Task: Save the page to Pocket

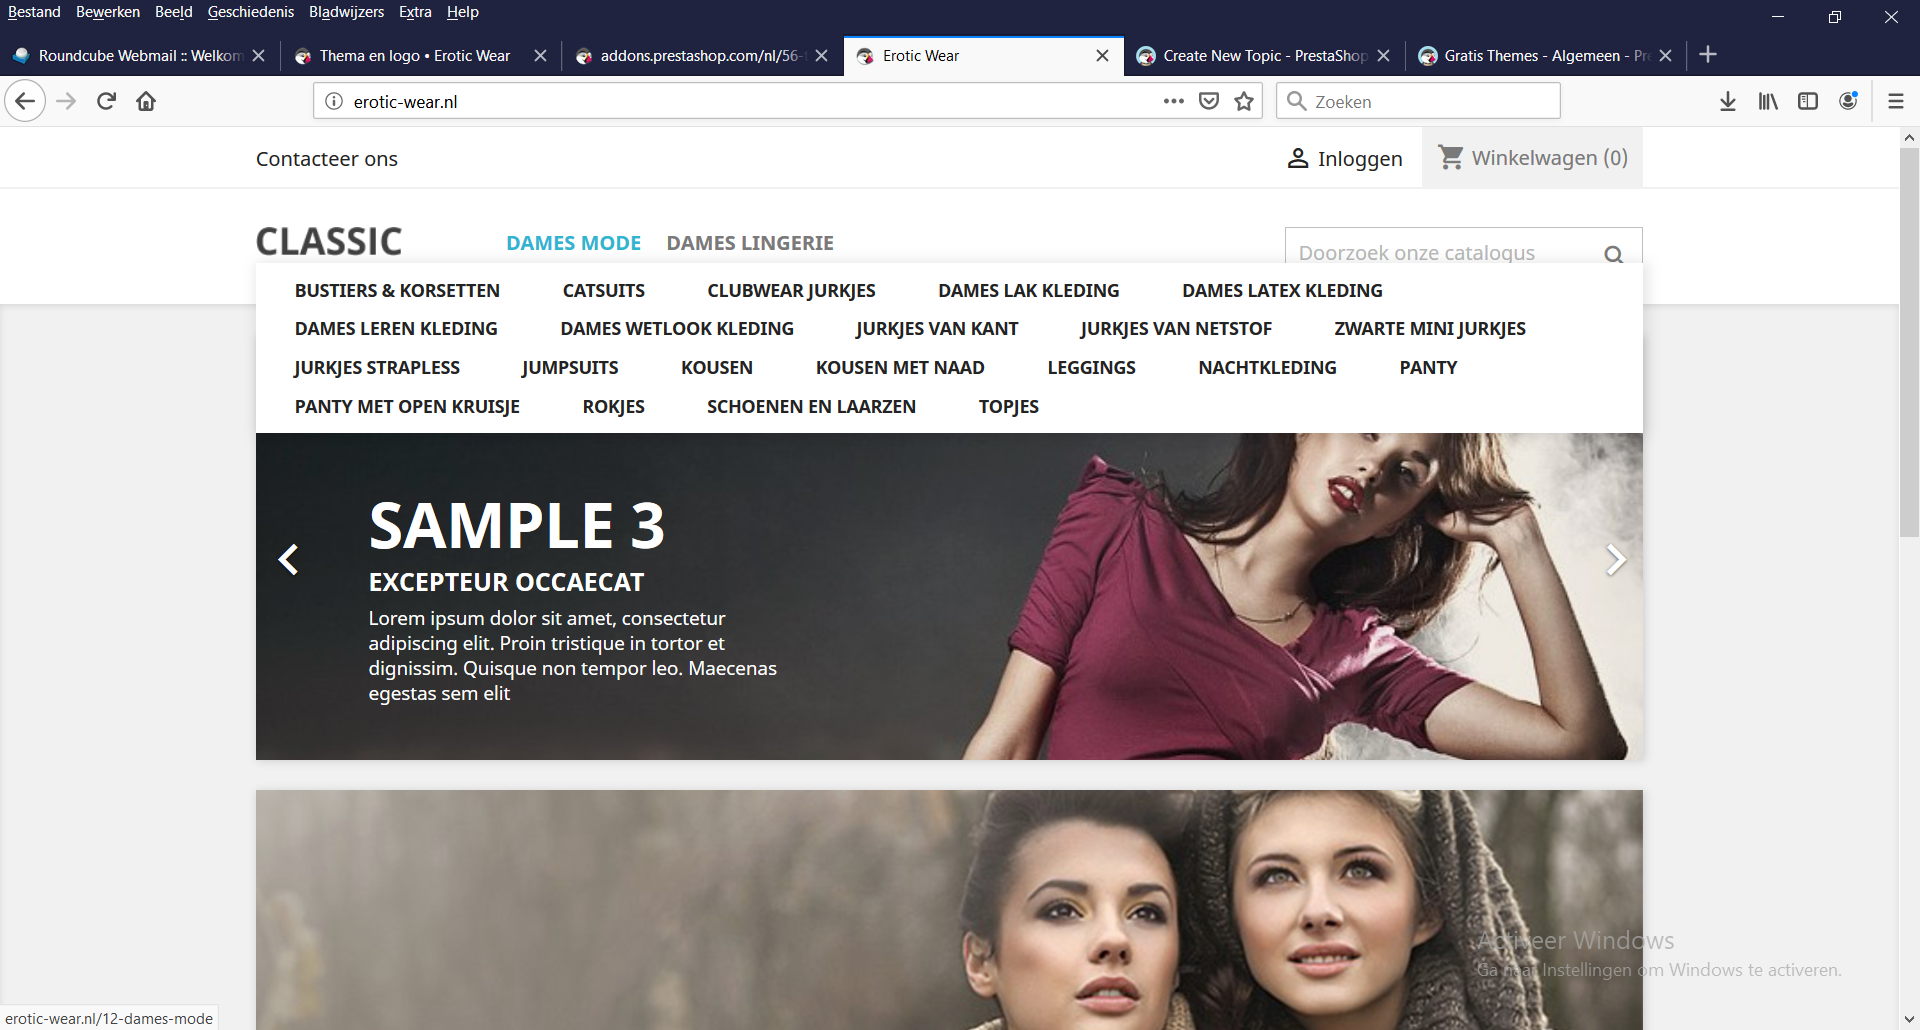Action: (x=1209, y=101)
